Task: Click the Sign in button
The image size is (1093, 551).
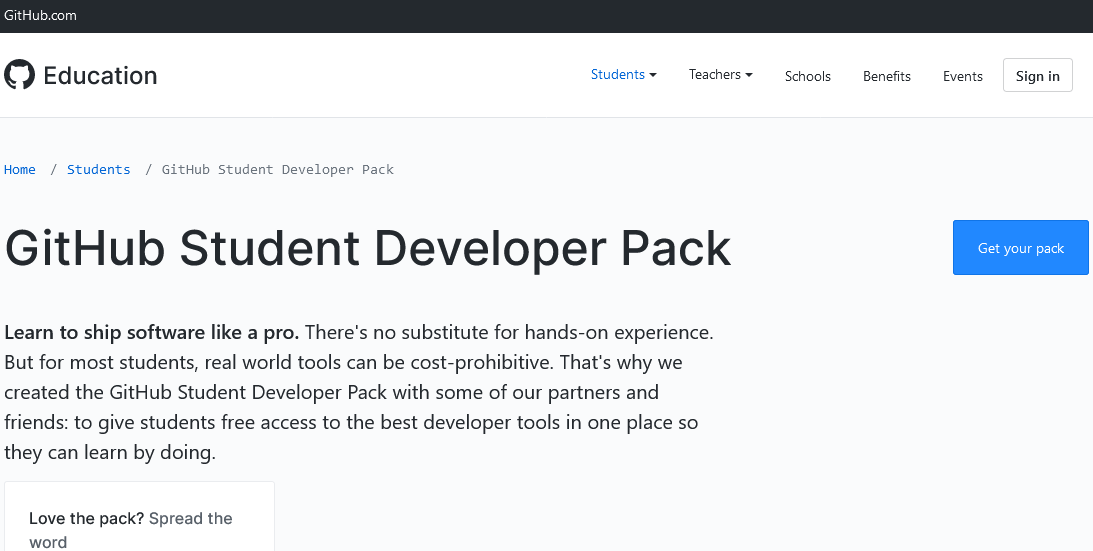Action: pyautogui.click(x=1037, y=75)
